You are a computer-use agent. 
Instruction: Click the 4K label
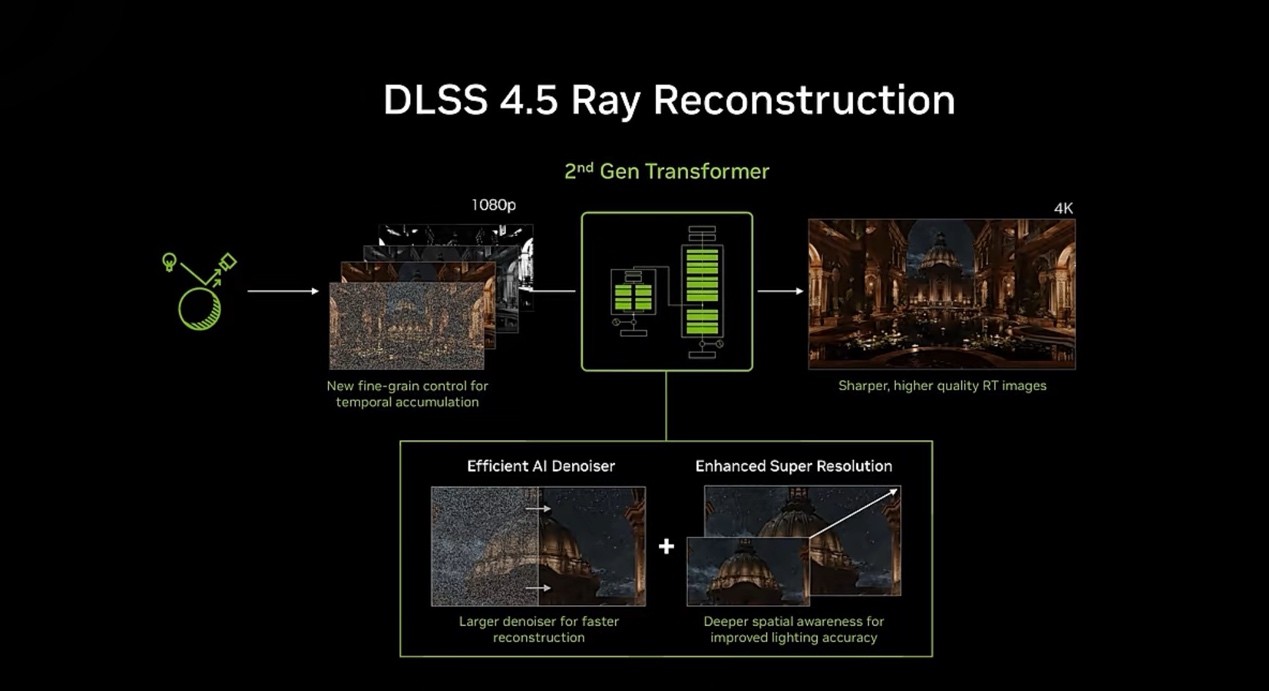click(x=1063, y=208)
